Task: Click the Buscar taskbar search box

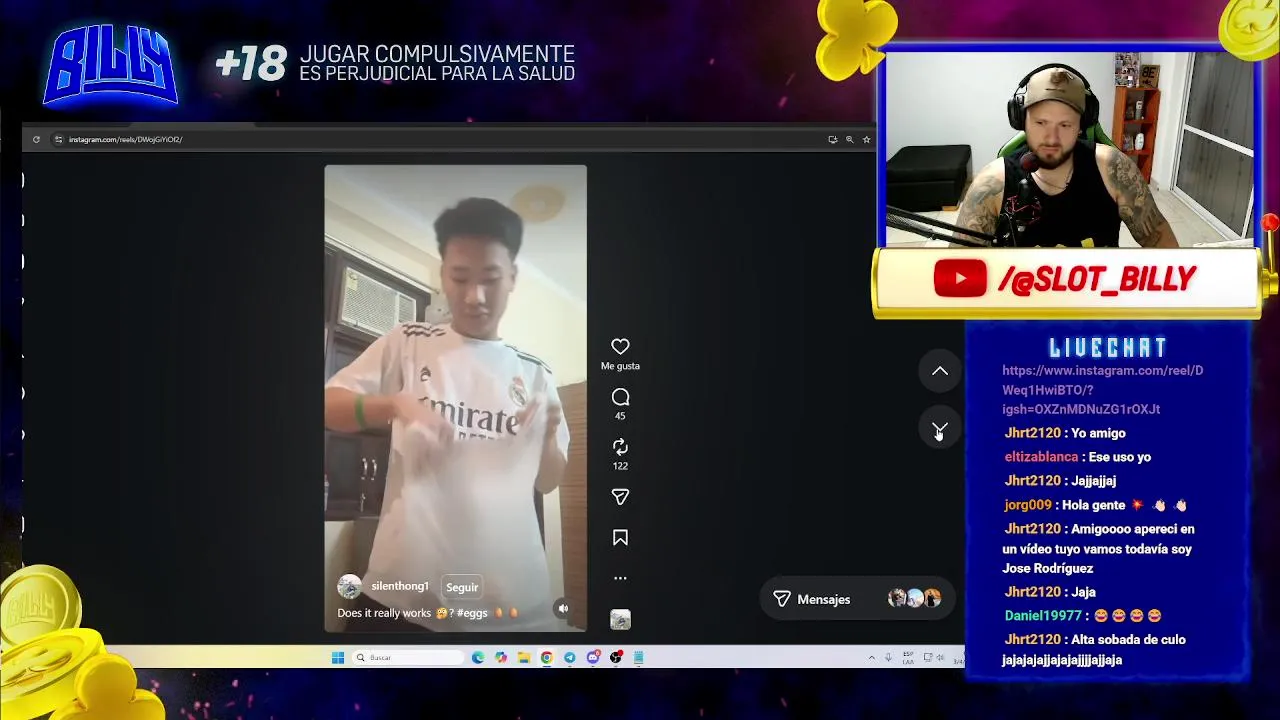Action: 408,657
